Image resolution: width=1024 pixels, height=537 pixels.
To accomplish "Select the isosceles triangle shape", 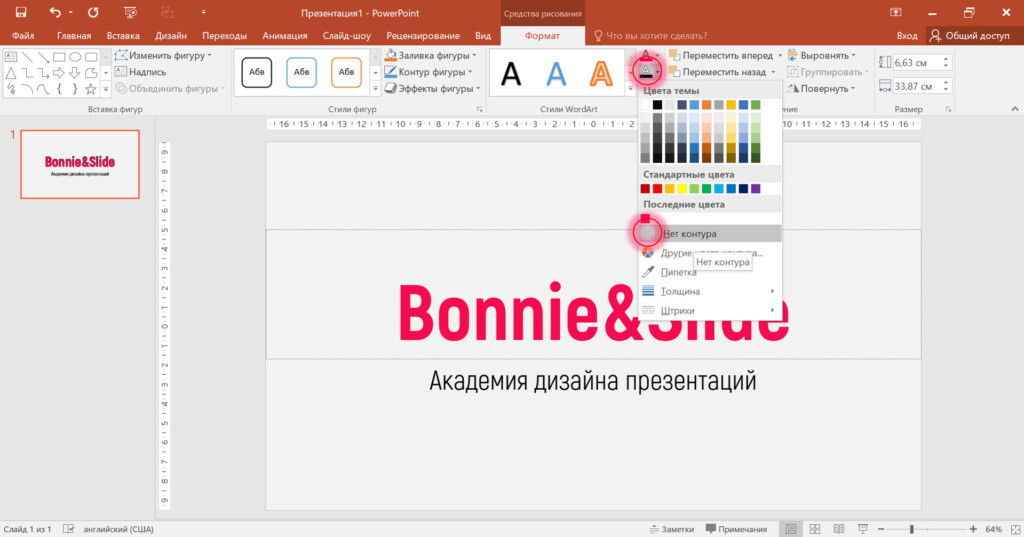I will pos(11,73).
